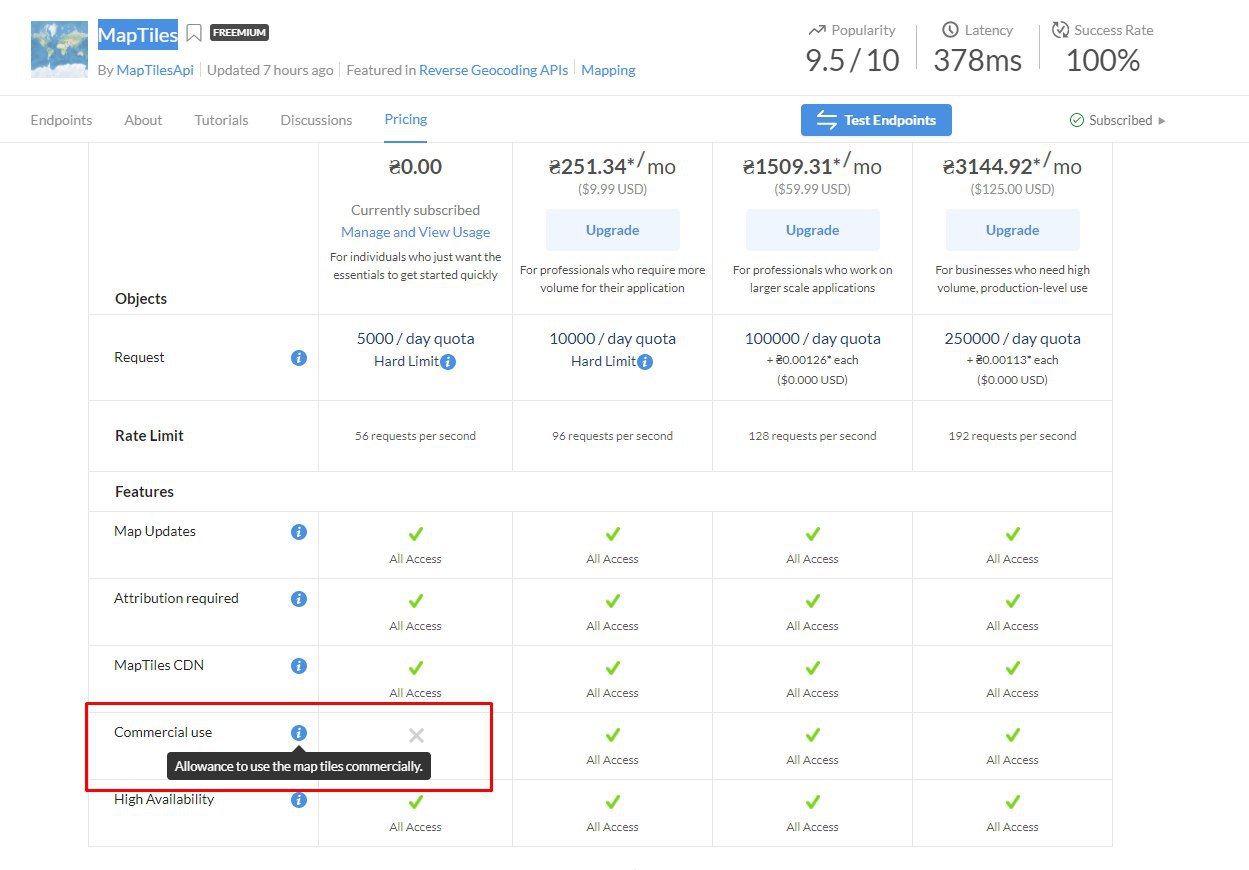Click the 378ms latency value
This screenshot has width=1249, height=870.
(x=978, y=61)
